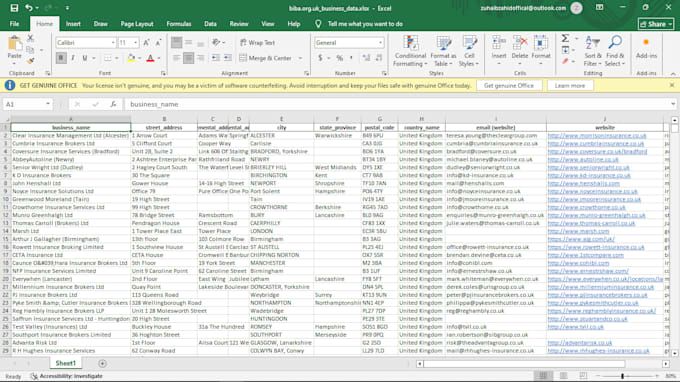
Task: Click Accessibility: Investigate in status bar
Action: [67, 376]
